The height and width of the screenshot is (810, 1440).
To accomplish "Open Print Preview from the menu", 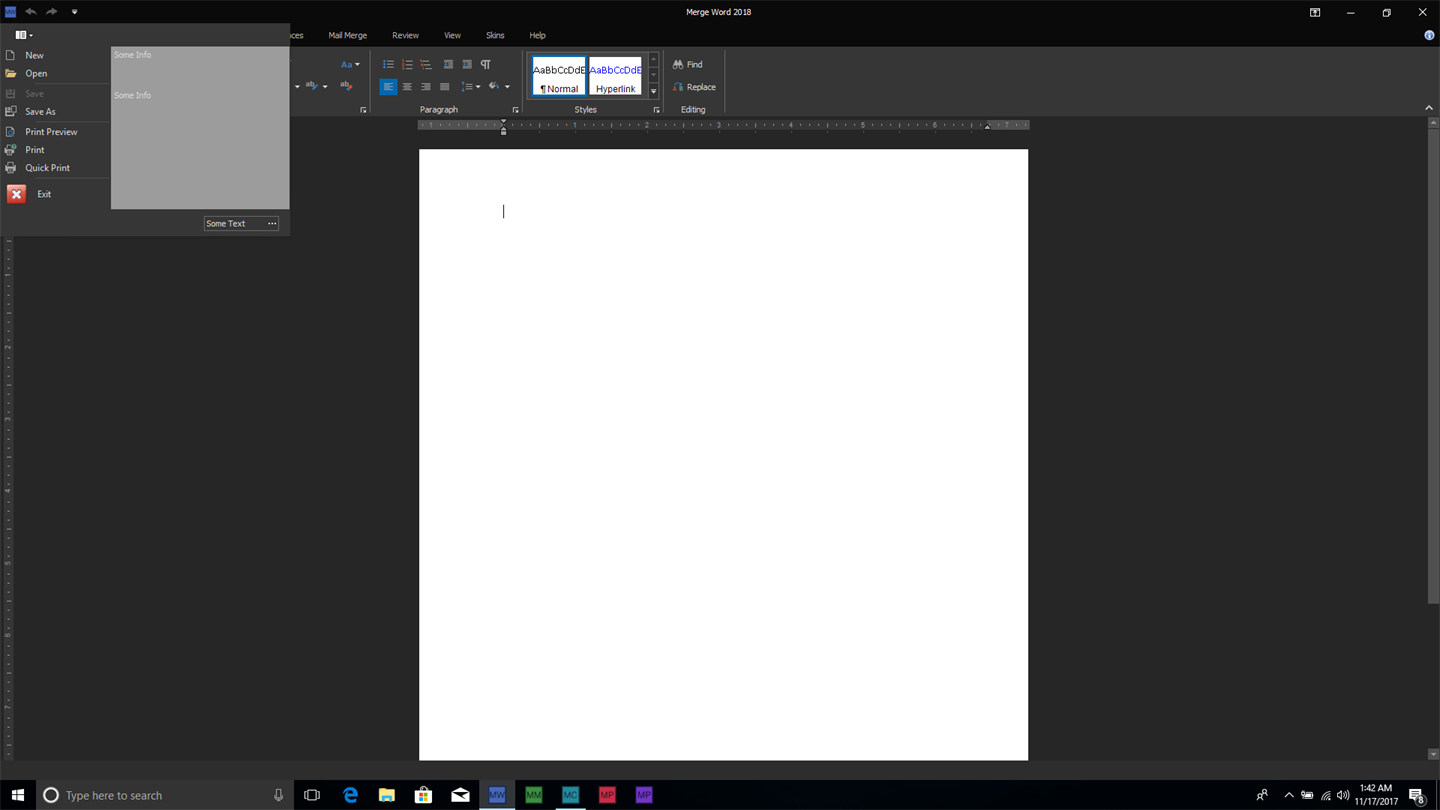I will [55, 132].
